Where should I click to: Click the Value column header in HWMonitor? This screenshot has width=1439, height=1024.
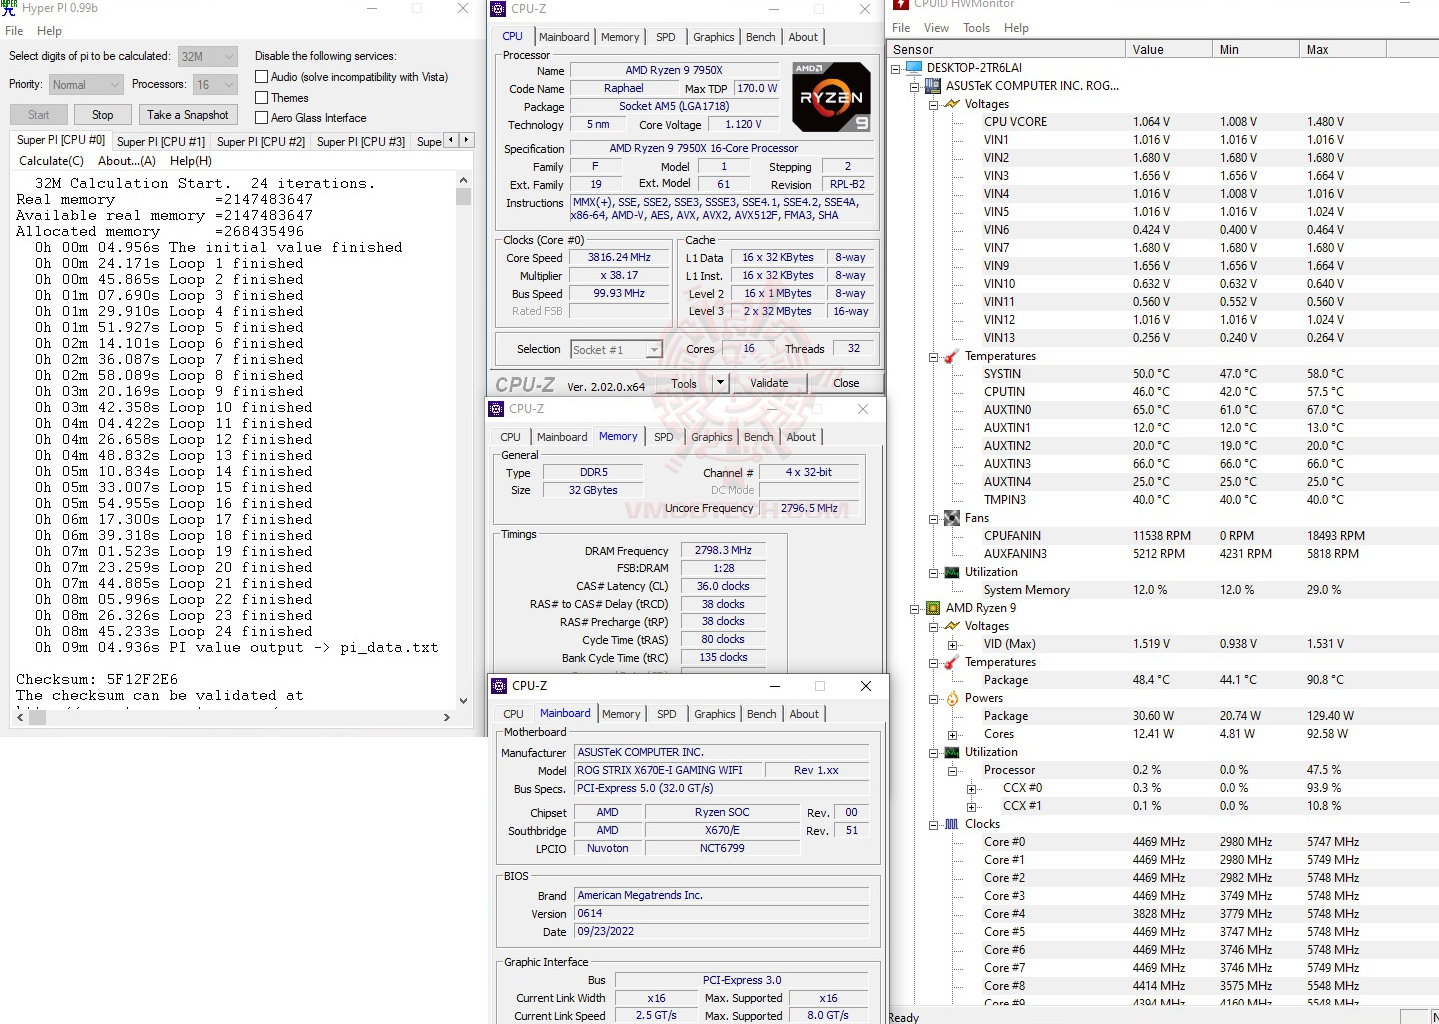[x=1168, y=50]
